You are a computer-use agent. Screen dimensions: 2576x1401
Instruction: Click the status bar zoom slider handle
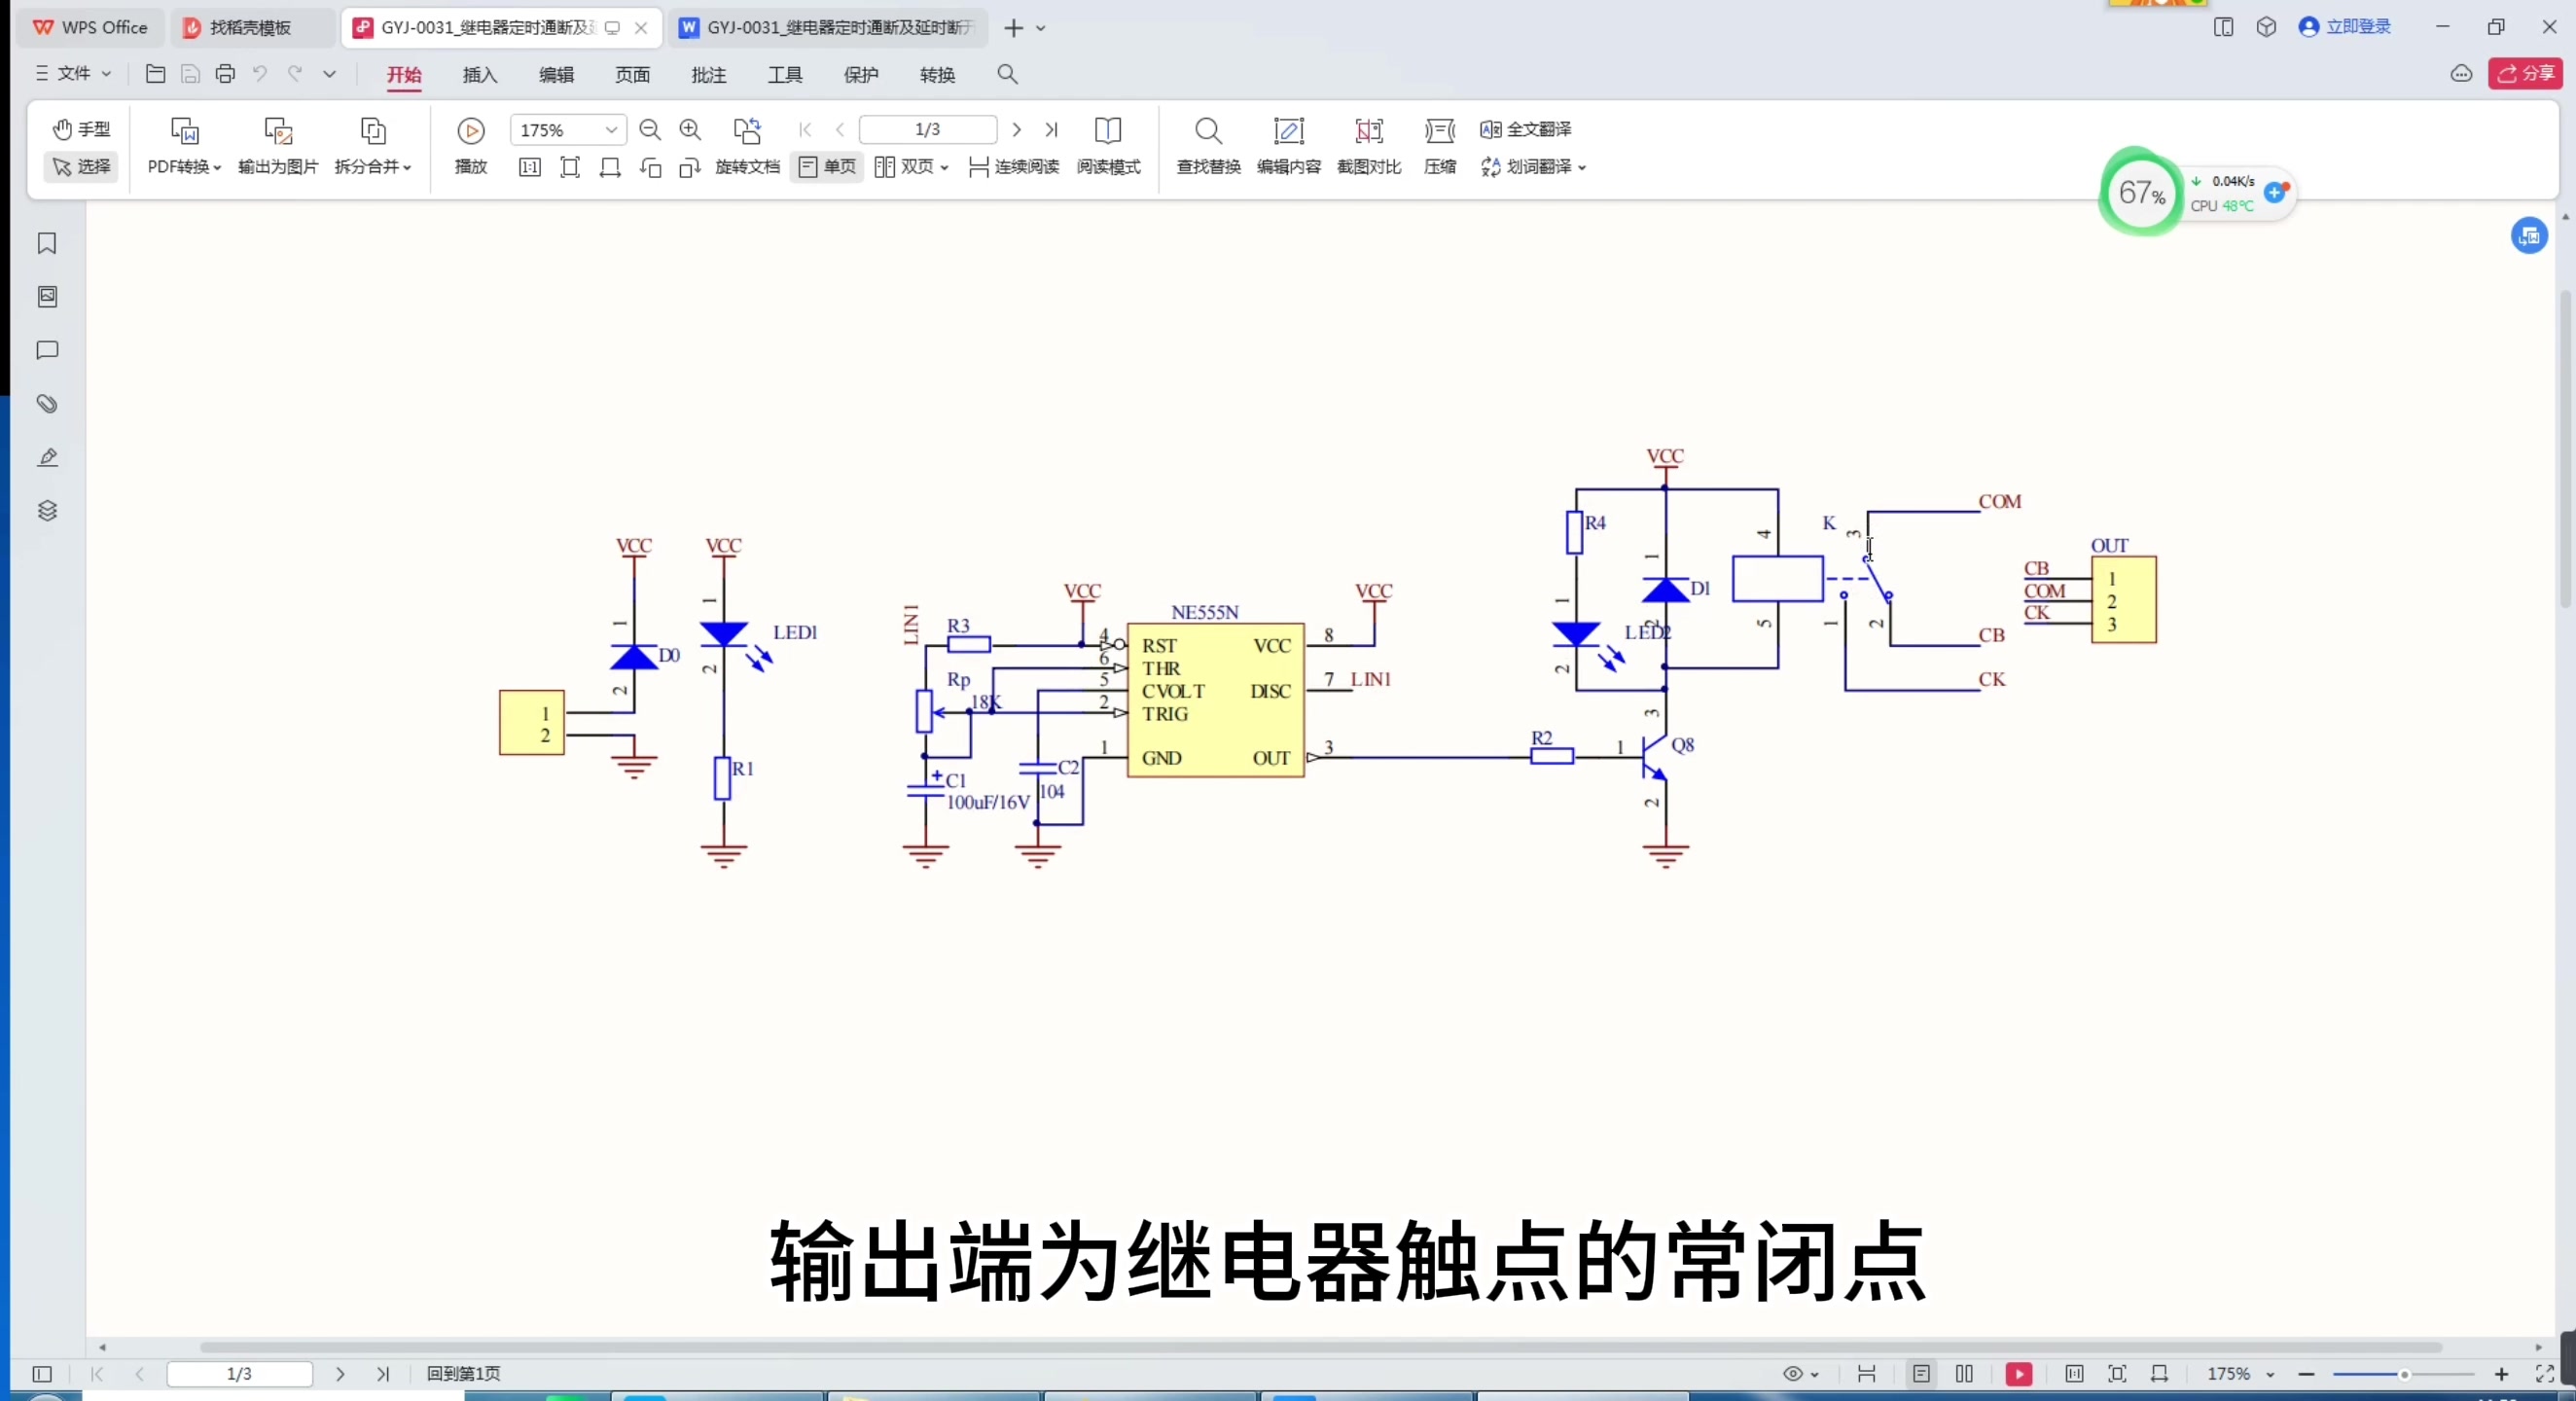pyautogui.click(x=2403, y=1375)
